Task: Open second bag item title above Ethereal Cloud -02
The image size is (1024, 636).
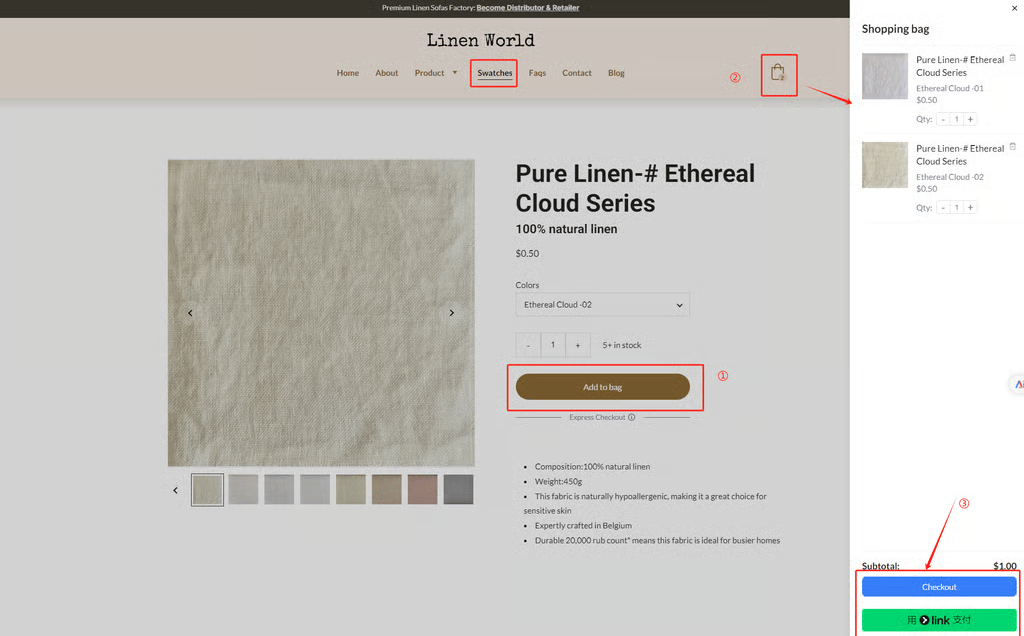Action: coord(960,155)
